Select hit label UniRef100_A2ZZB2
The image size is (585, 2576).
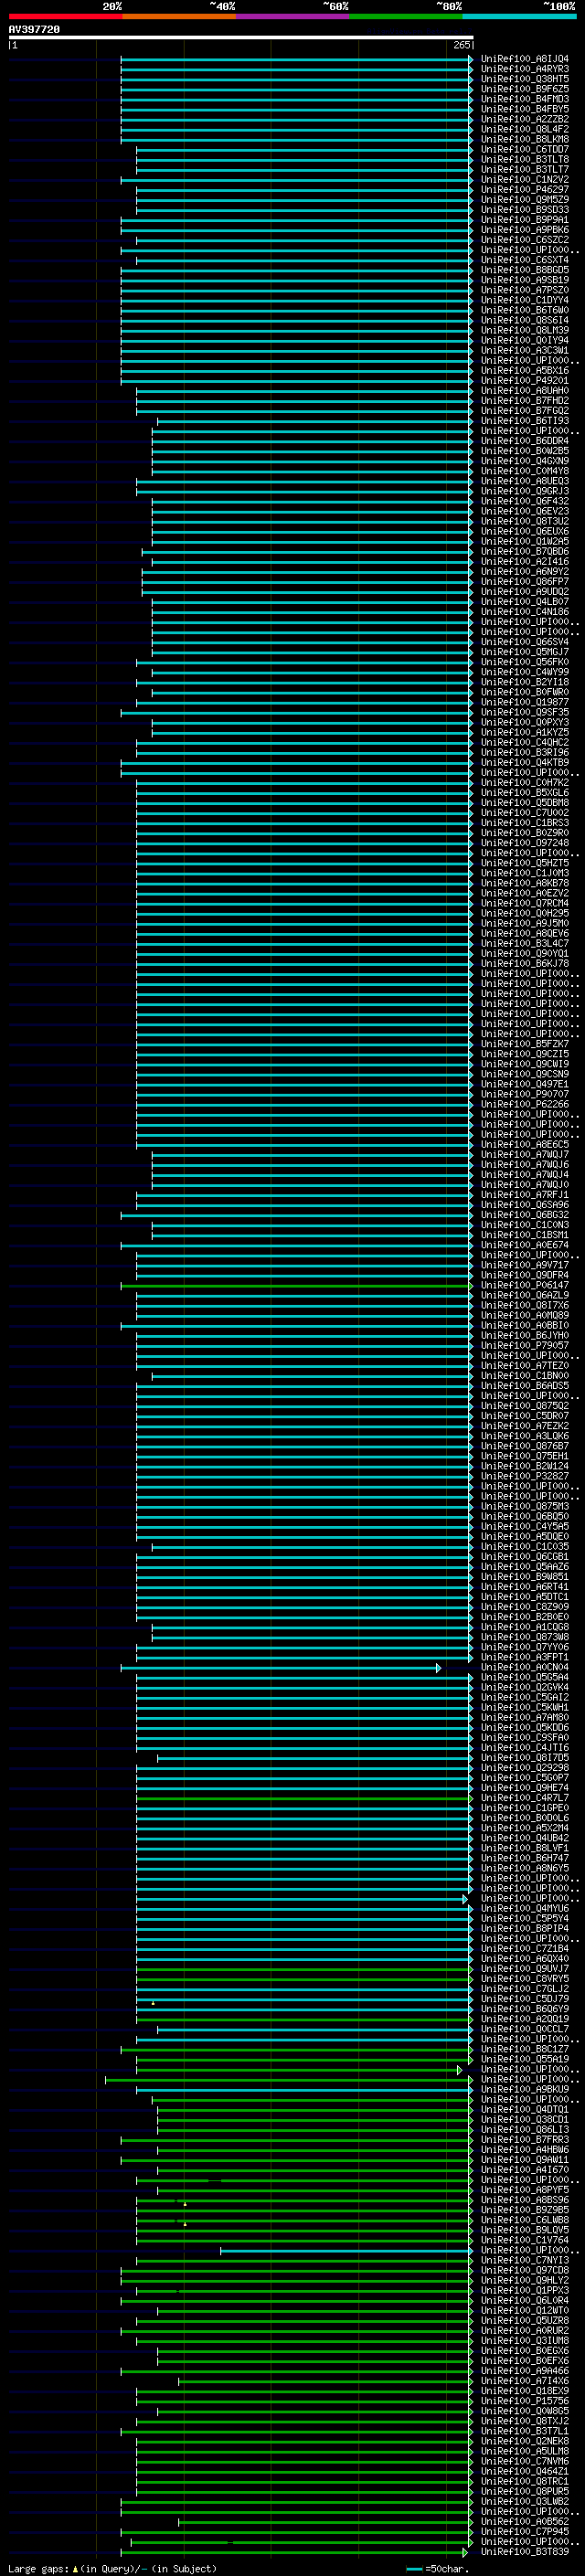point(525,119)
